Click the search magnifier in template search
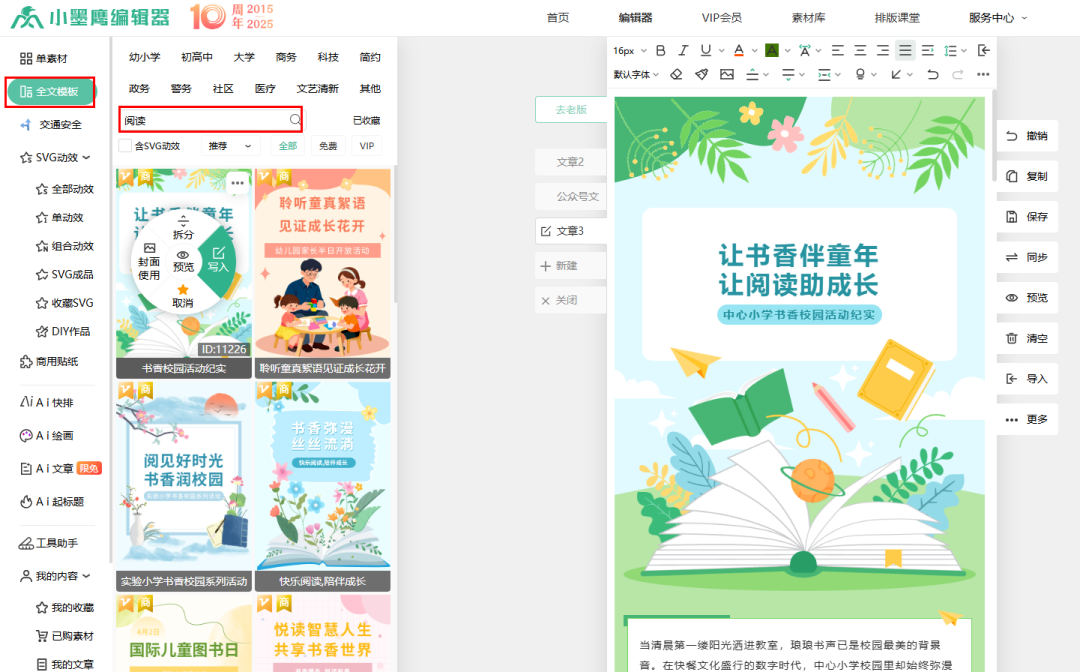This screenshot has width=1080, height=672. coord(295,120)
